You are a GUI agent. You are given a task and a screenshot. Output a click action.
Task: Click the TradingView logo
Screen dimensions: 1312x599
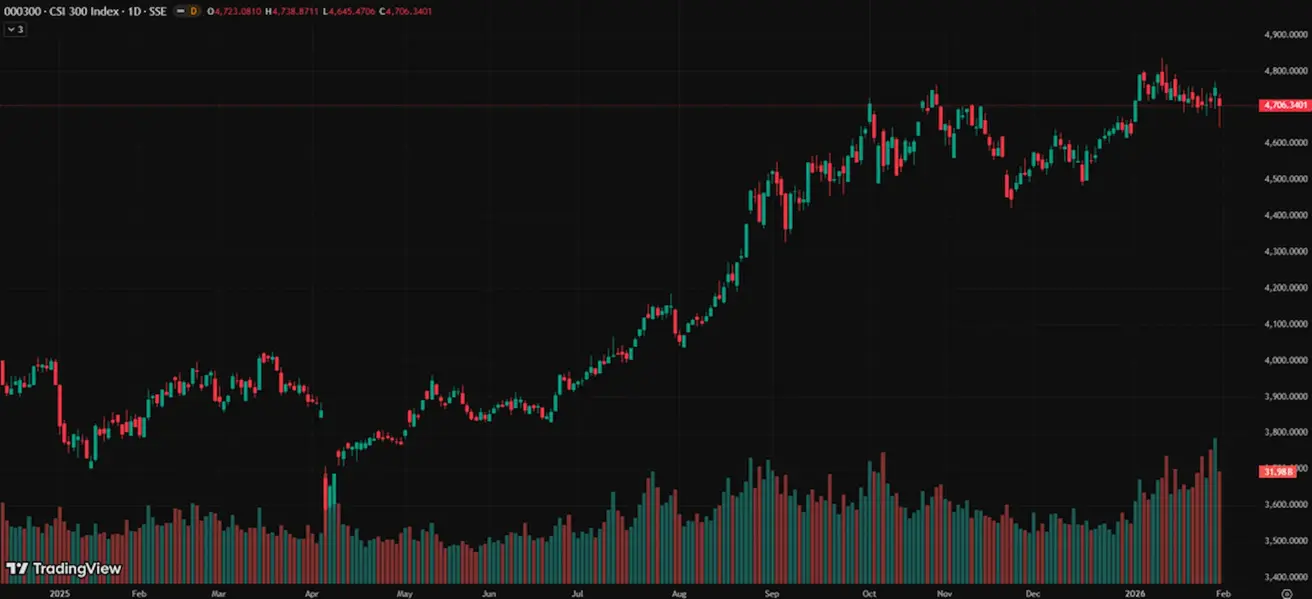pyautogui.click(x=64, y=568)
